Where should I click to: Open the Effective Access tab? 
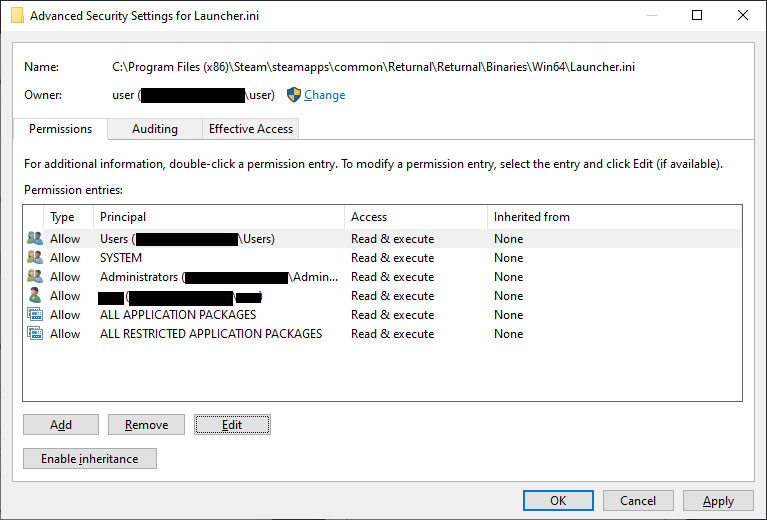250,129
